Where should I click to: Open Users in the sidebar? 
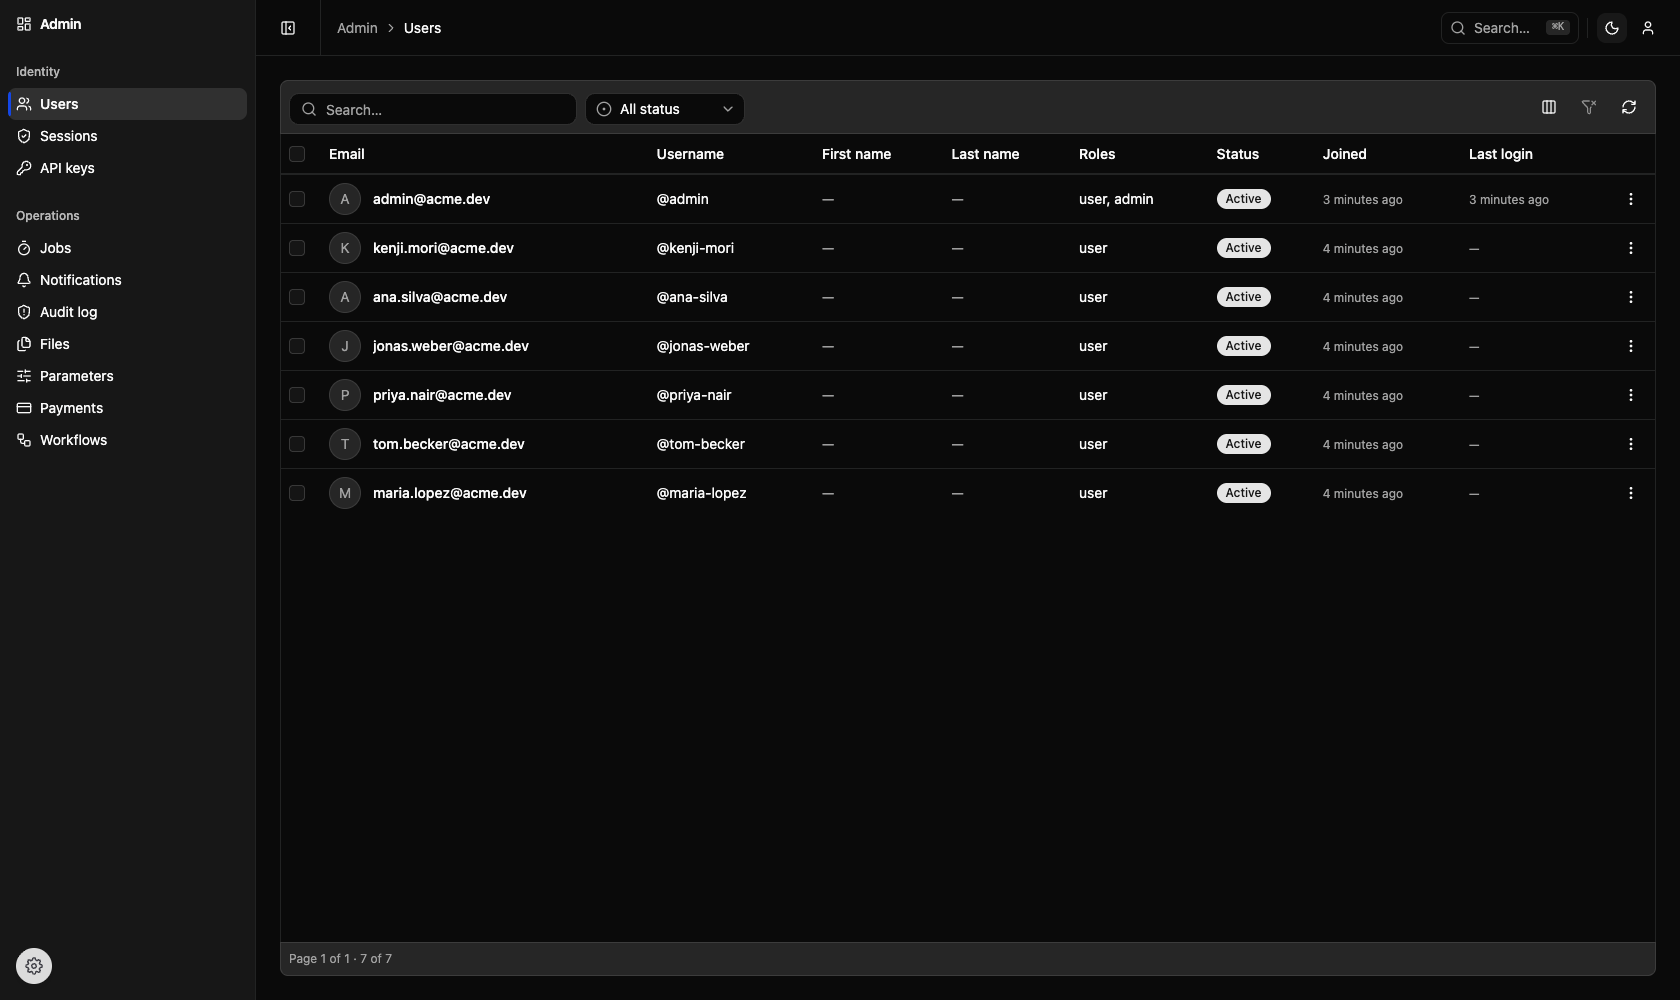(127, 104)
